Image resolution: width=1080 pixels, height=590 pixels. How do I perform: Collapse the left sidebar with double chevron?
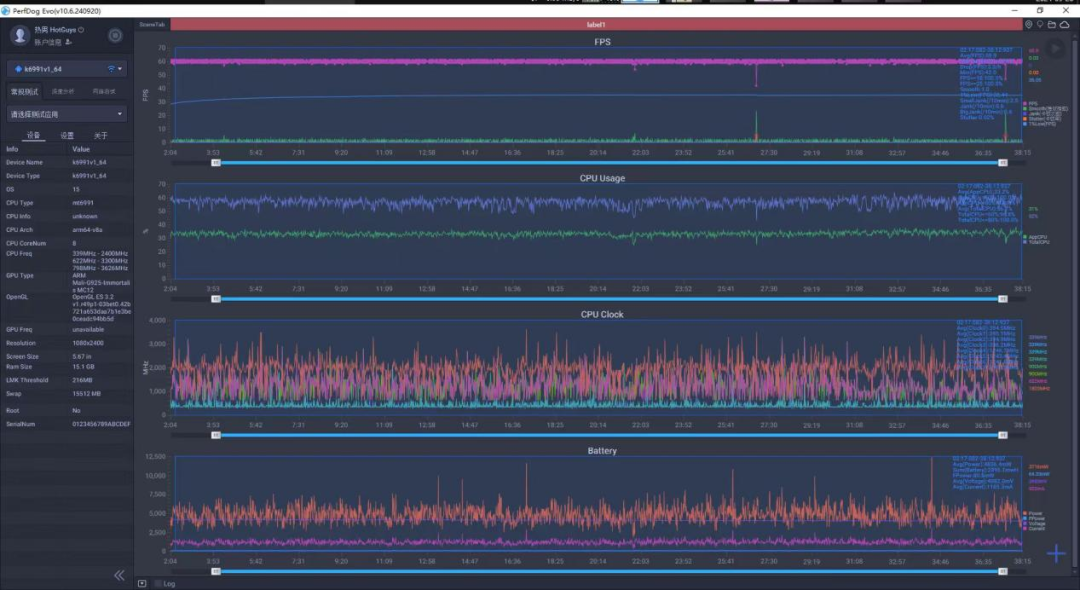119,575
